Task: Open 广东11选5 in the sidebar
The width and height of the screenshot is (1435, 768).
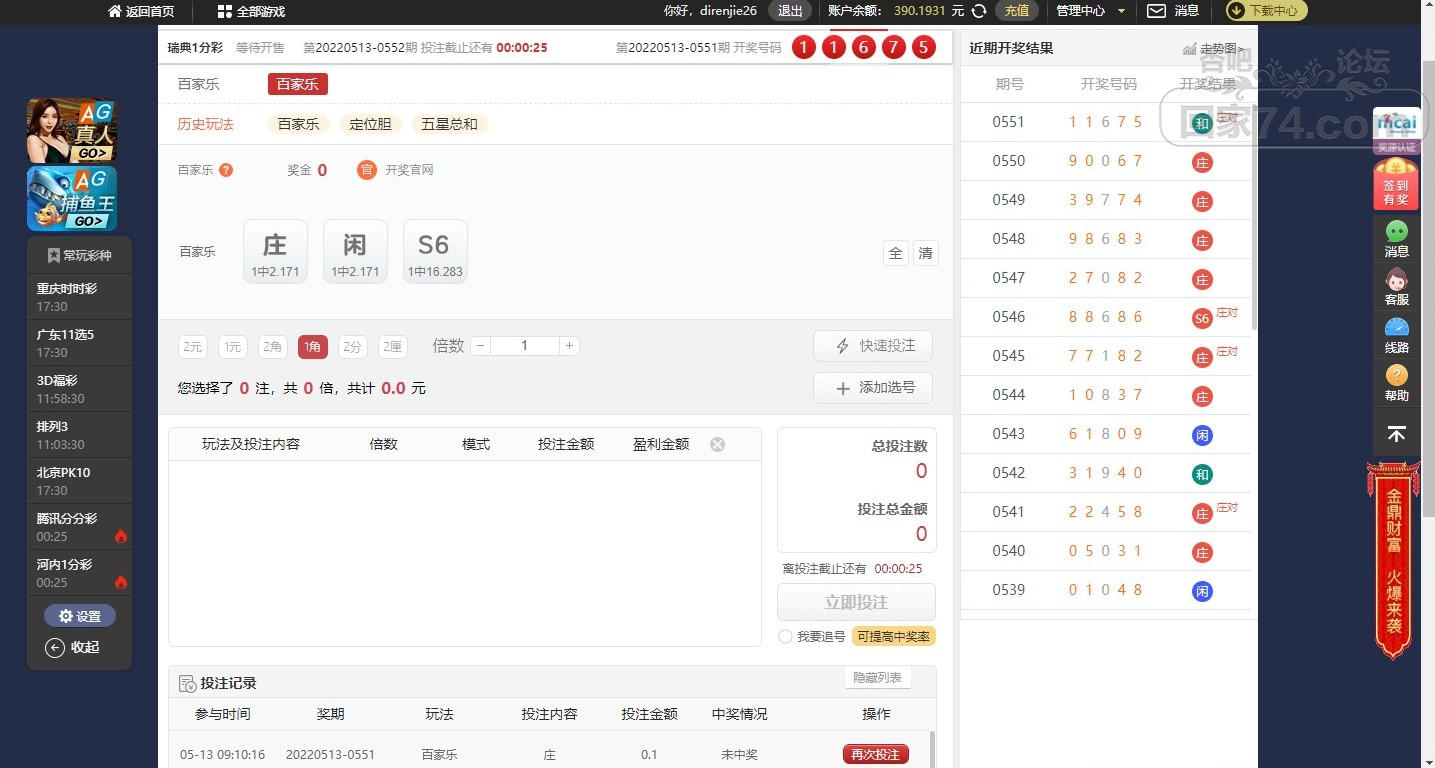Action: click(x=80, y=343)
